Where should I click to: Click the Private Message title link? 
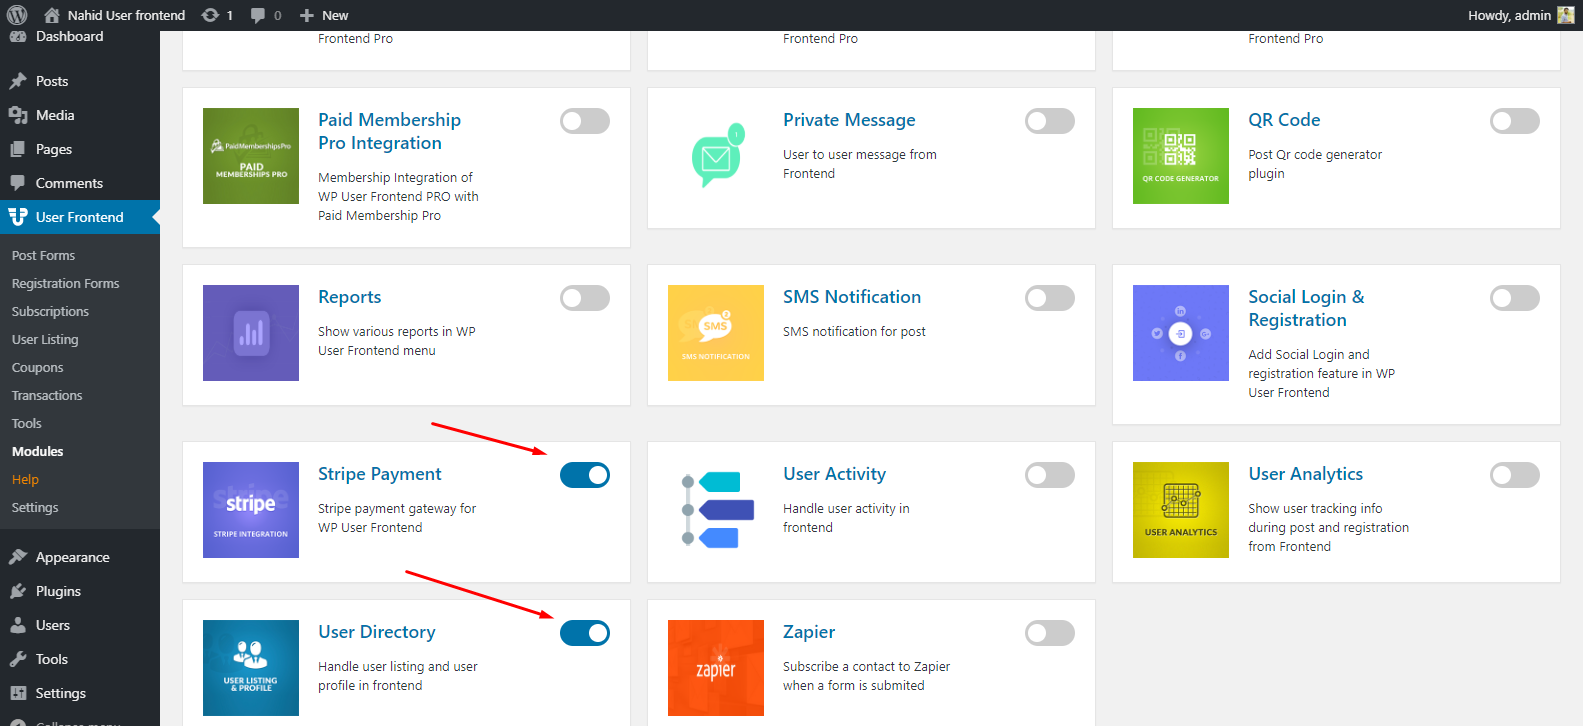coord(849,120)
